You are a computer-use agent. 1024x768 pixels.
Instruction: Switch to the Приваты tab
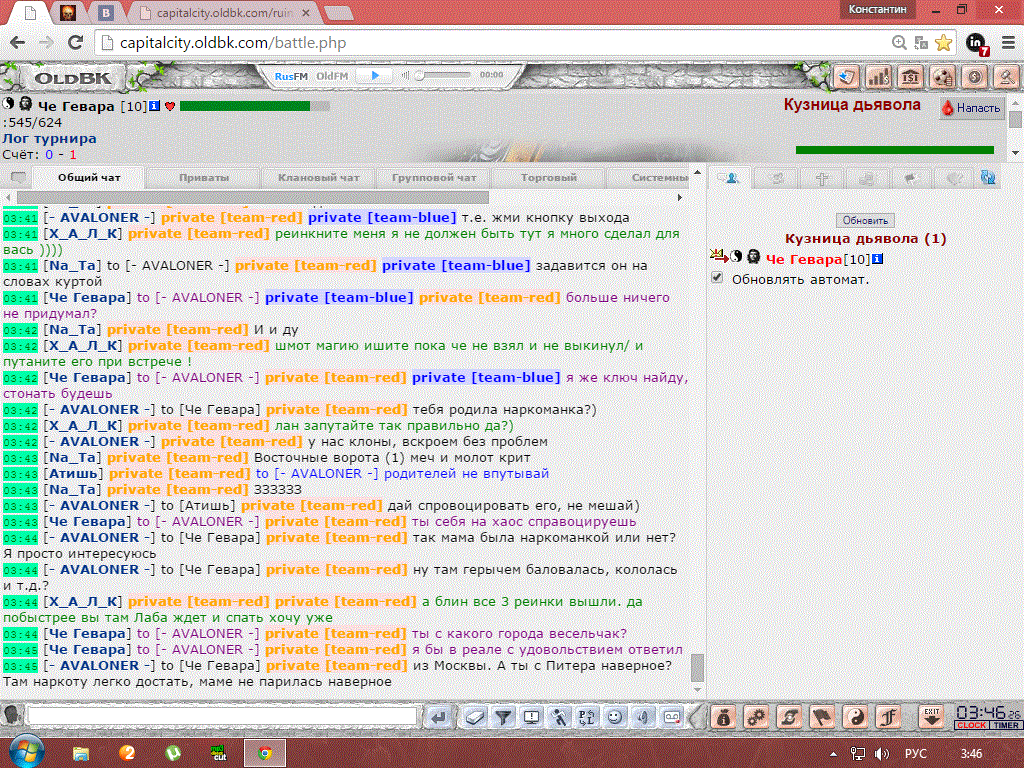[204, 177]
